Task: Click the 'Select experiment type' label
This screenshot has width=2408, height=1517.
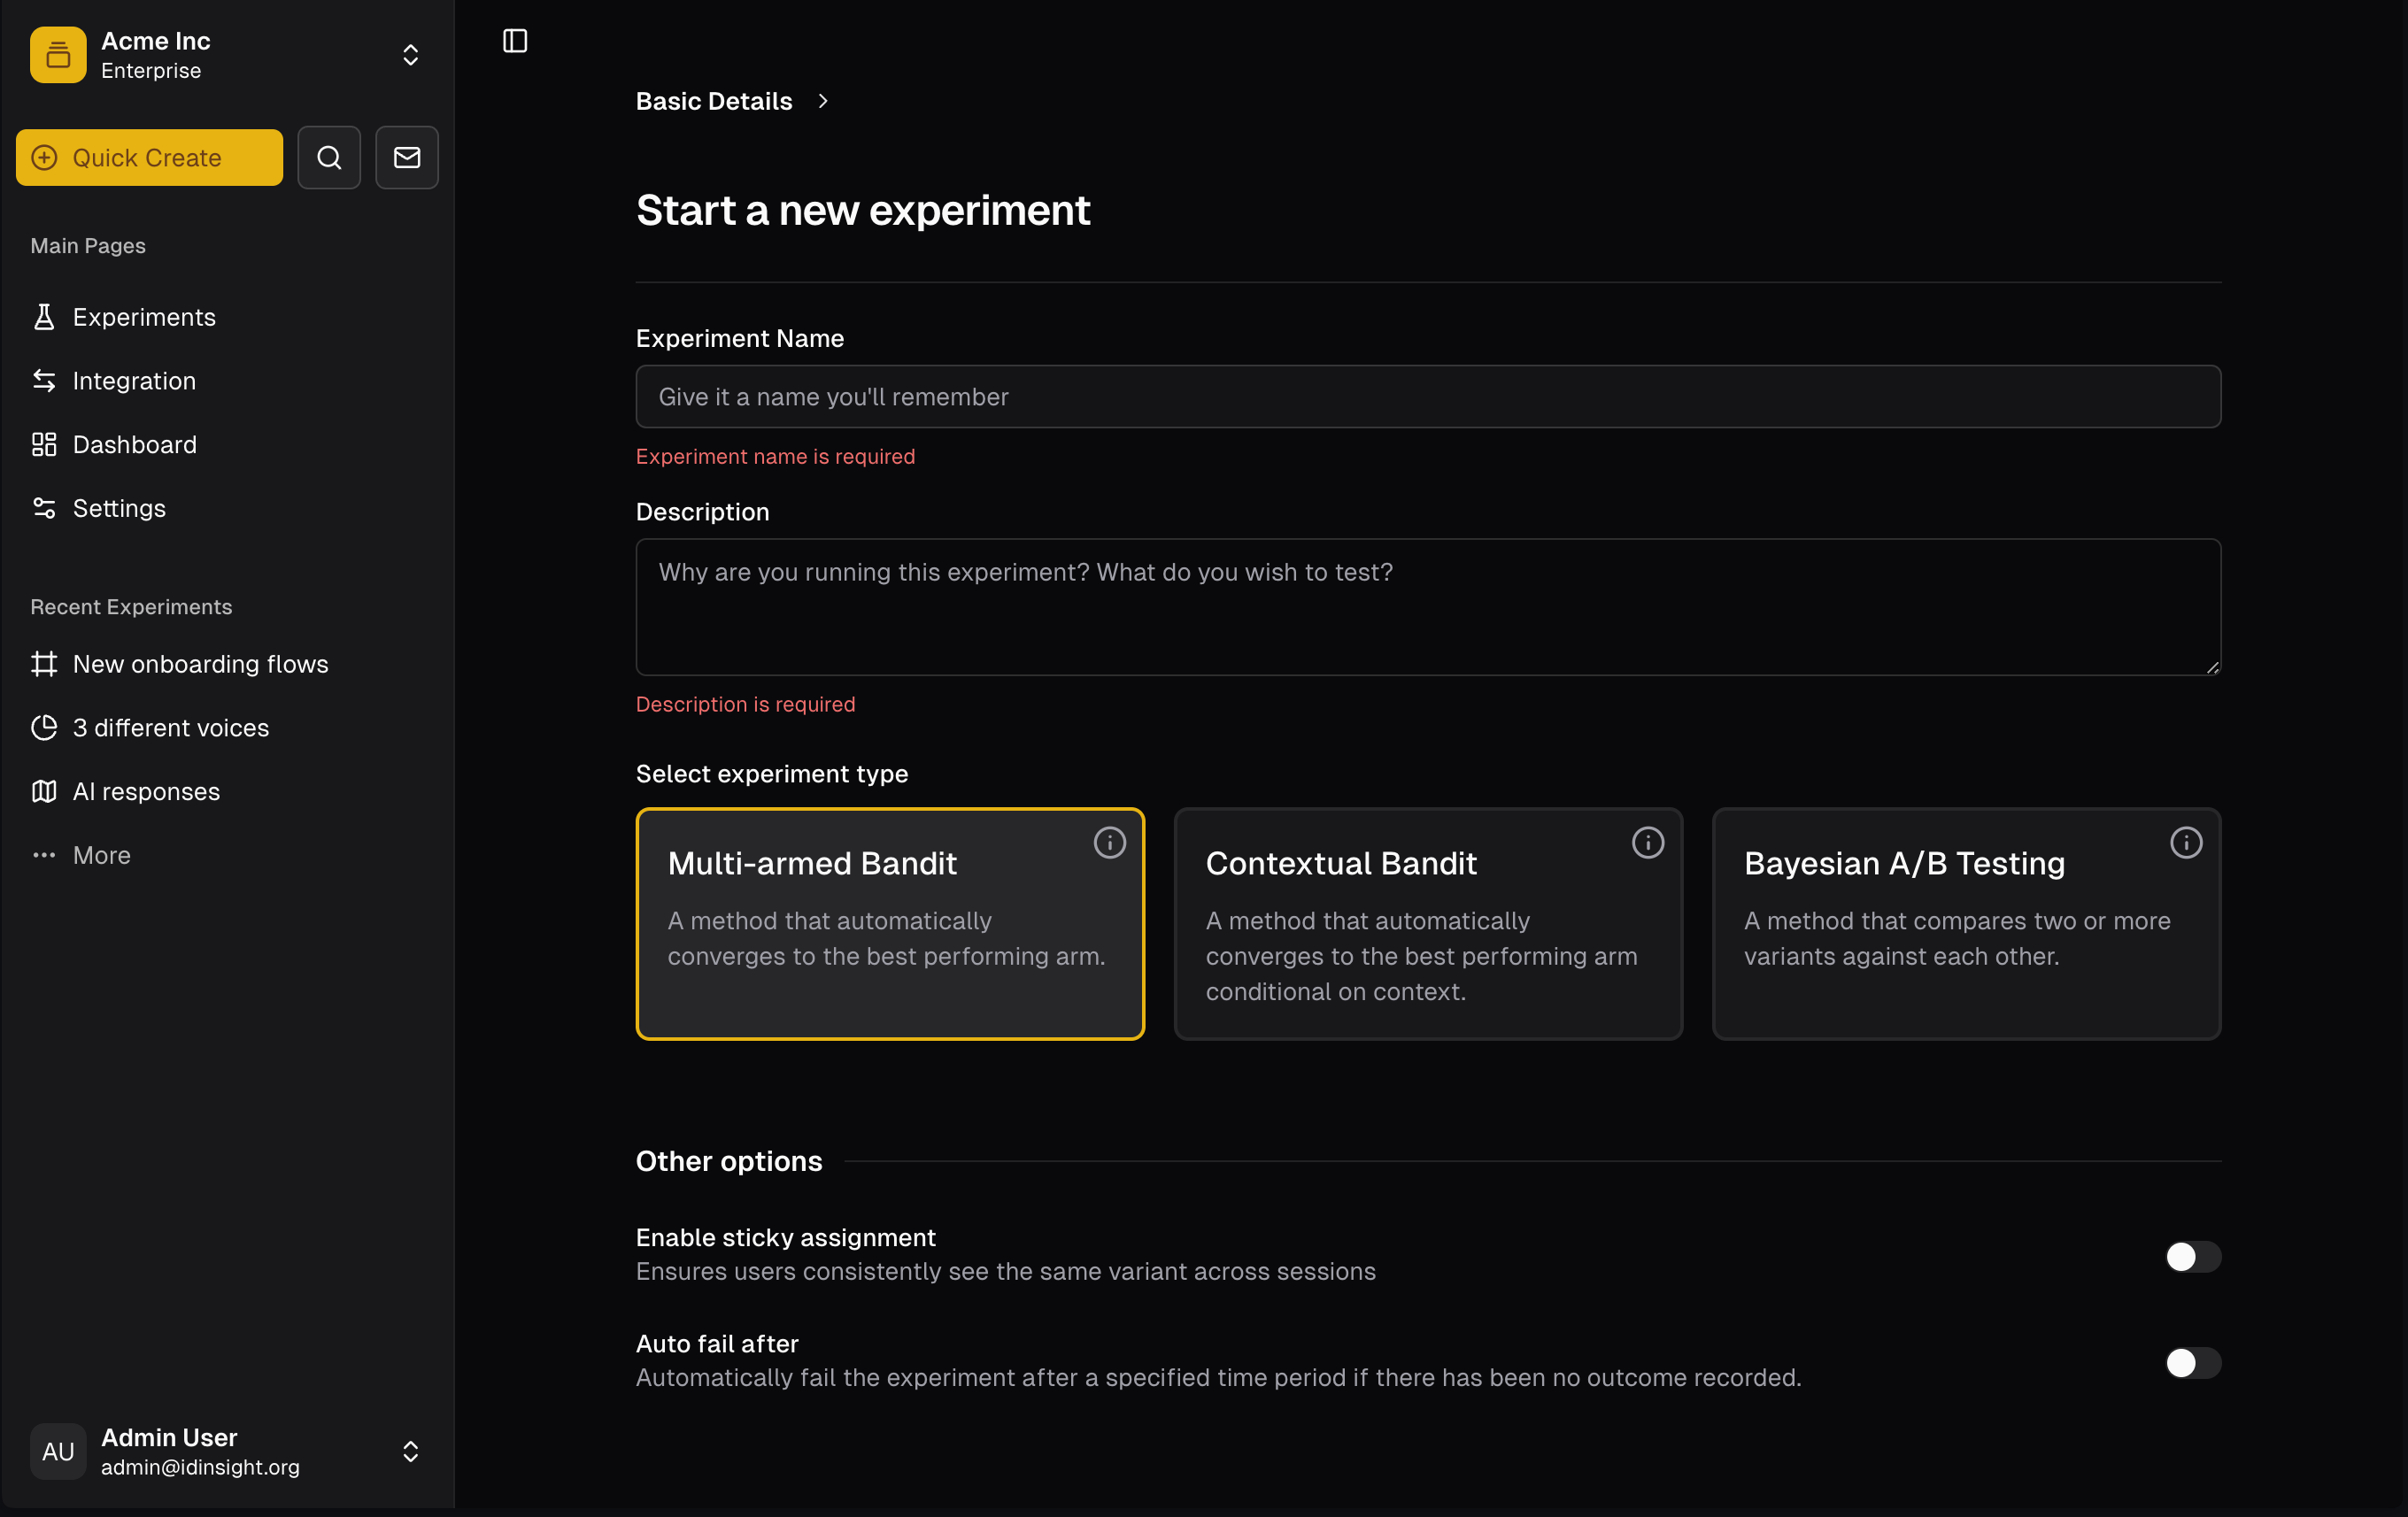Action: pyautogui.click(x=771, y=774)
